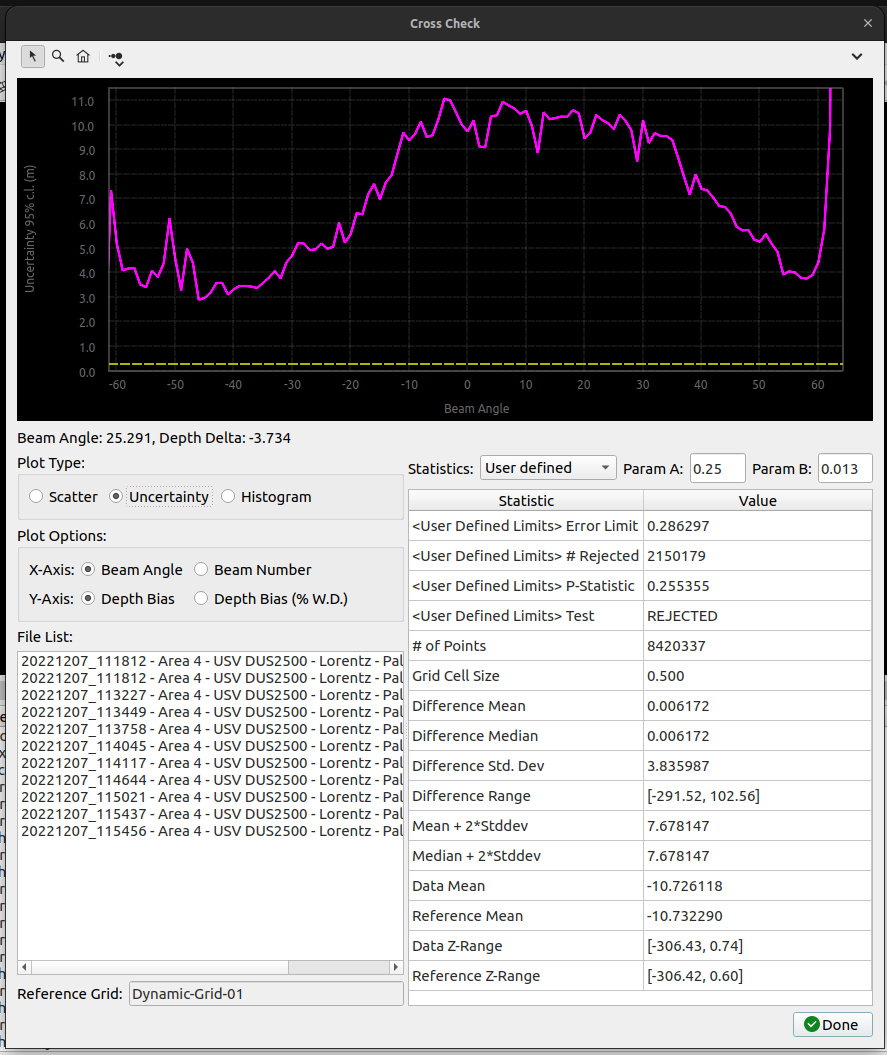Open the point marker options tool
887x1055 pixels.
click(x=117, y=58)
